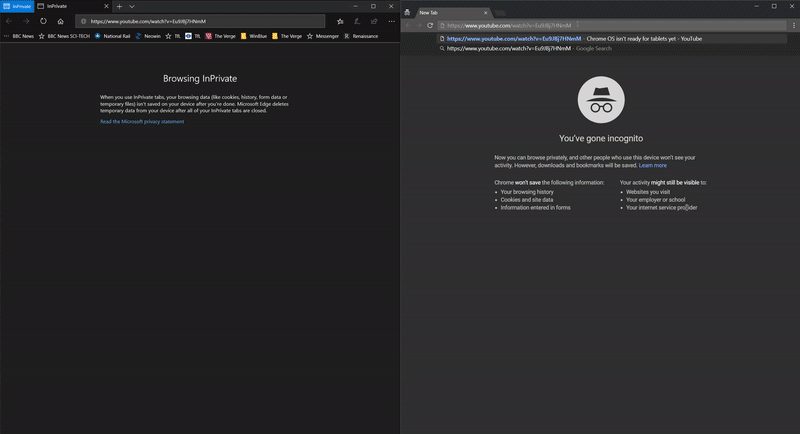This screenshot has width=800, height=434.
Task: Open the Messenger favorite
Action: coord(322,36)
